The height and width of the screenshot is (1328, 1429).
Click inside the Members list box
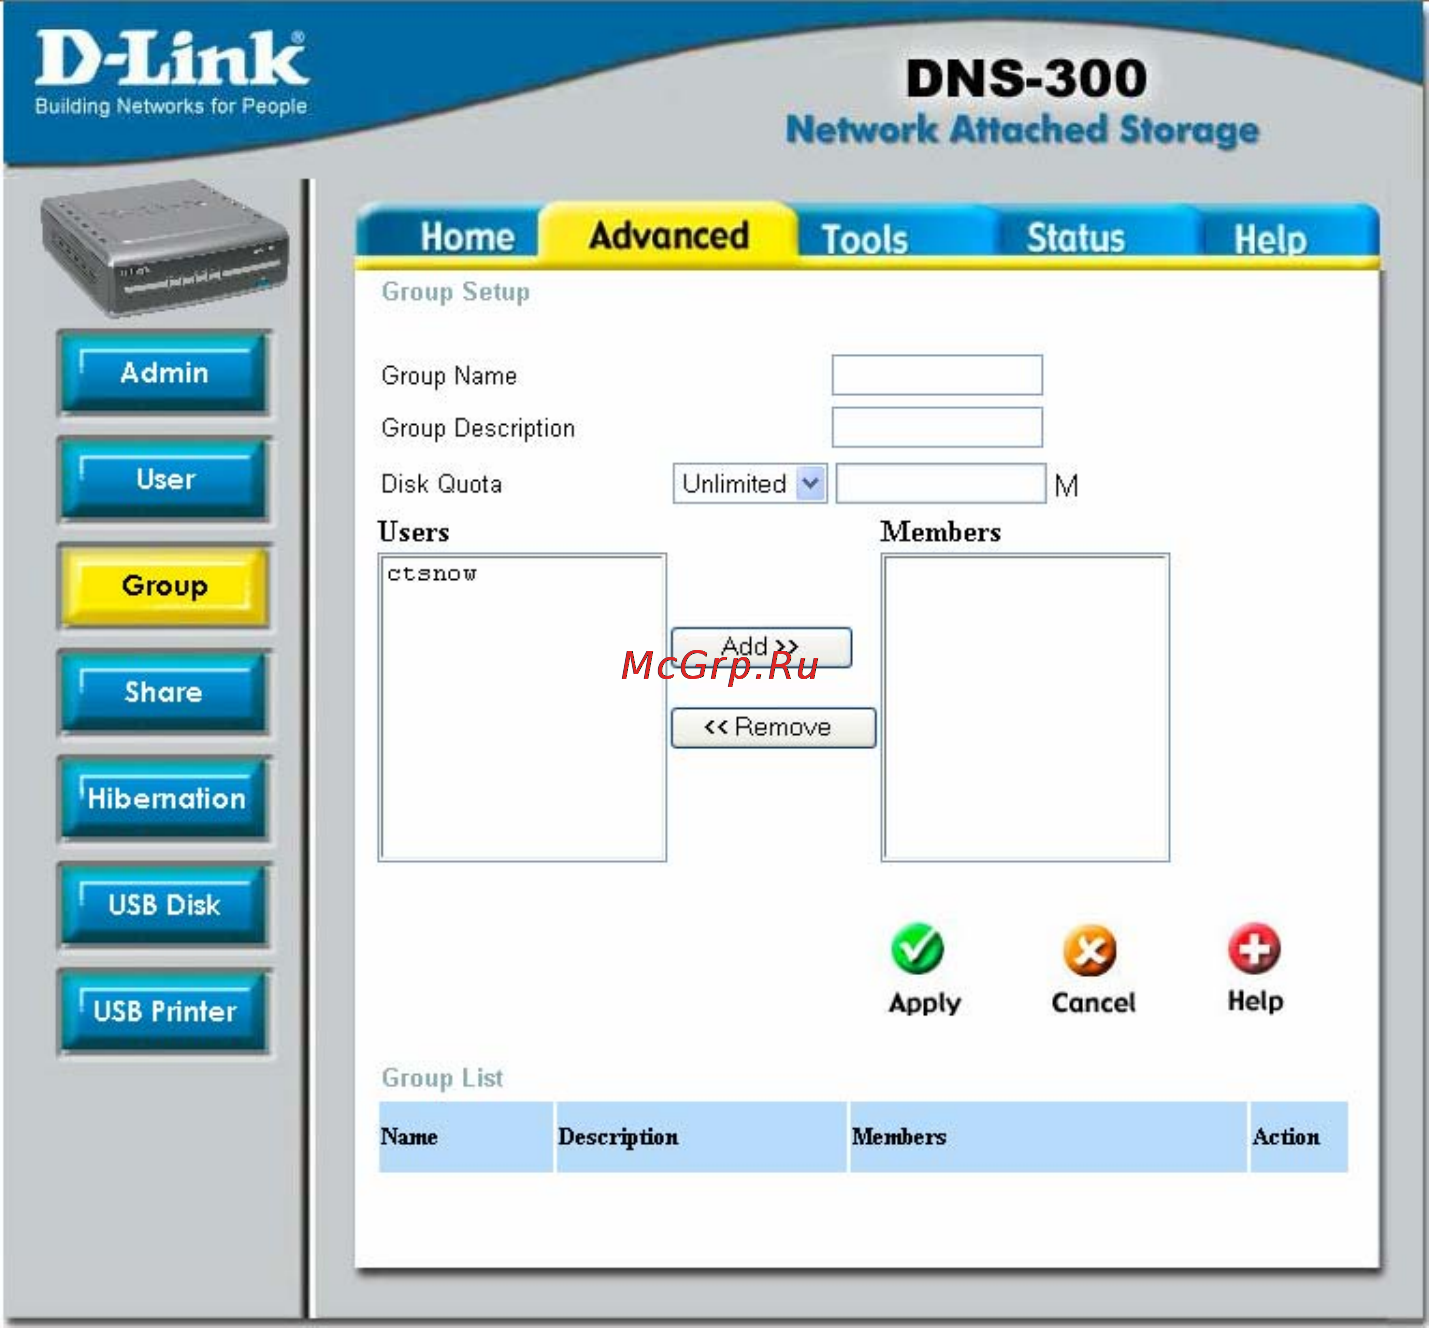click(x=1025, y=707)
